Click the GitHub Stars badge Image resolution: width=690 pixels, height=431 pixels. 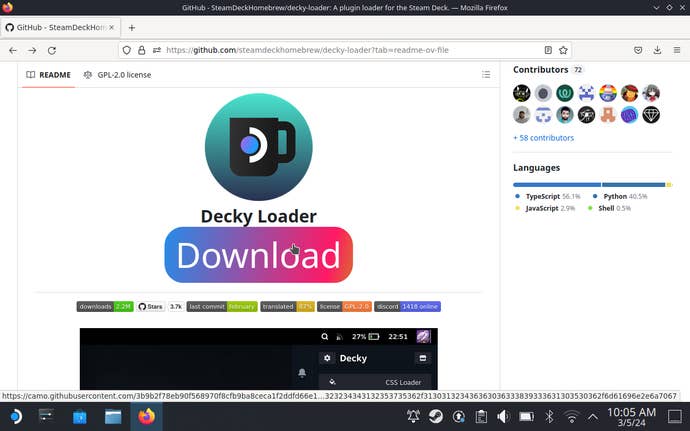(x=150, y=306)
